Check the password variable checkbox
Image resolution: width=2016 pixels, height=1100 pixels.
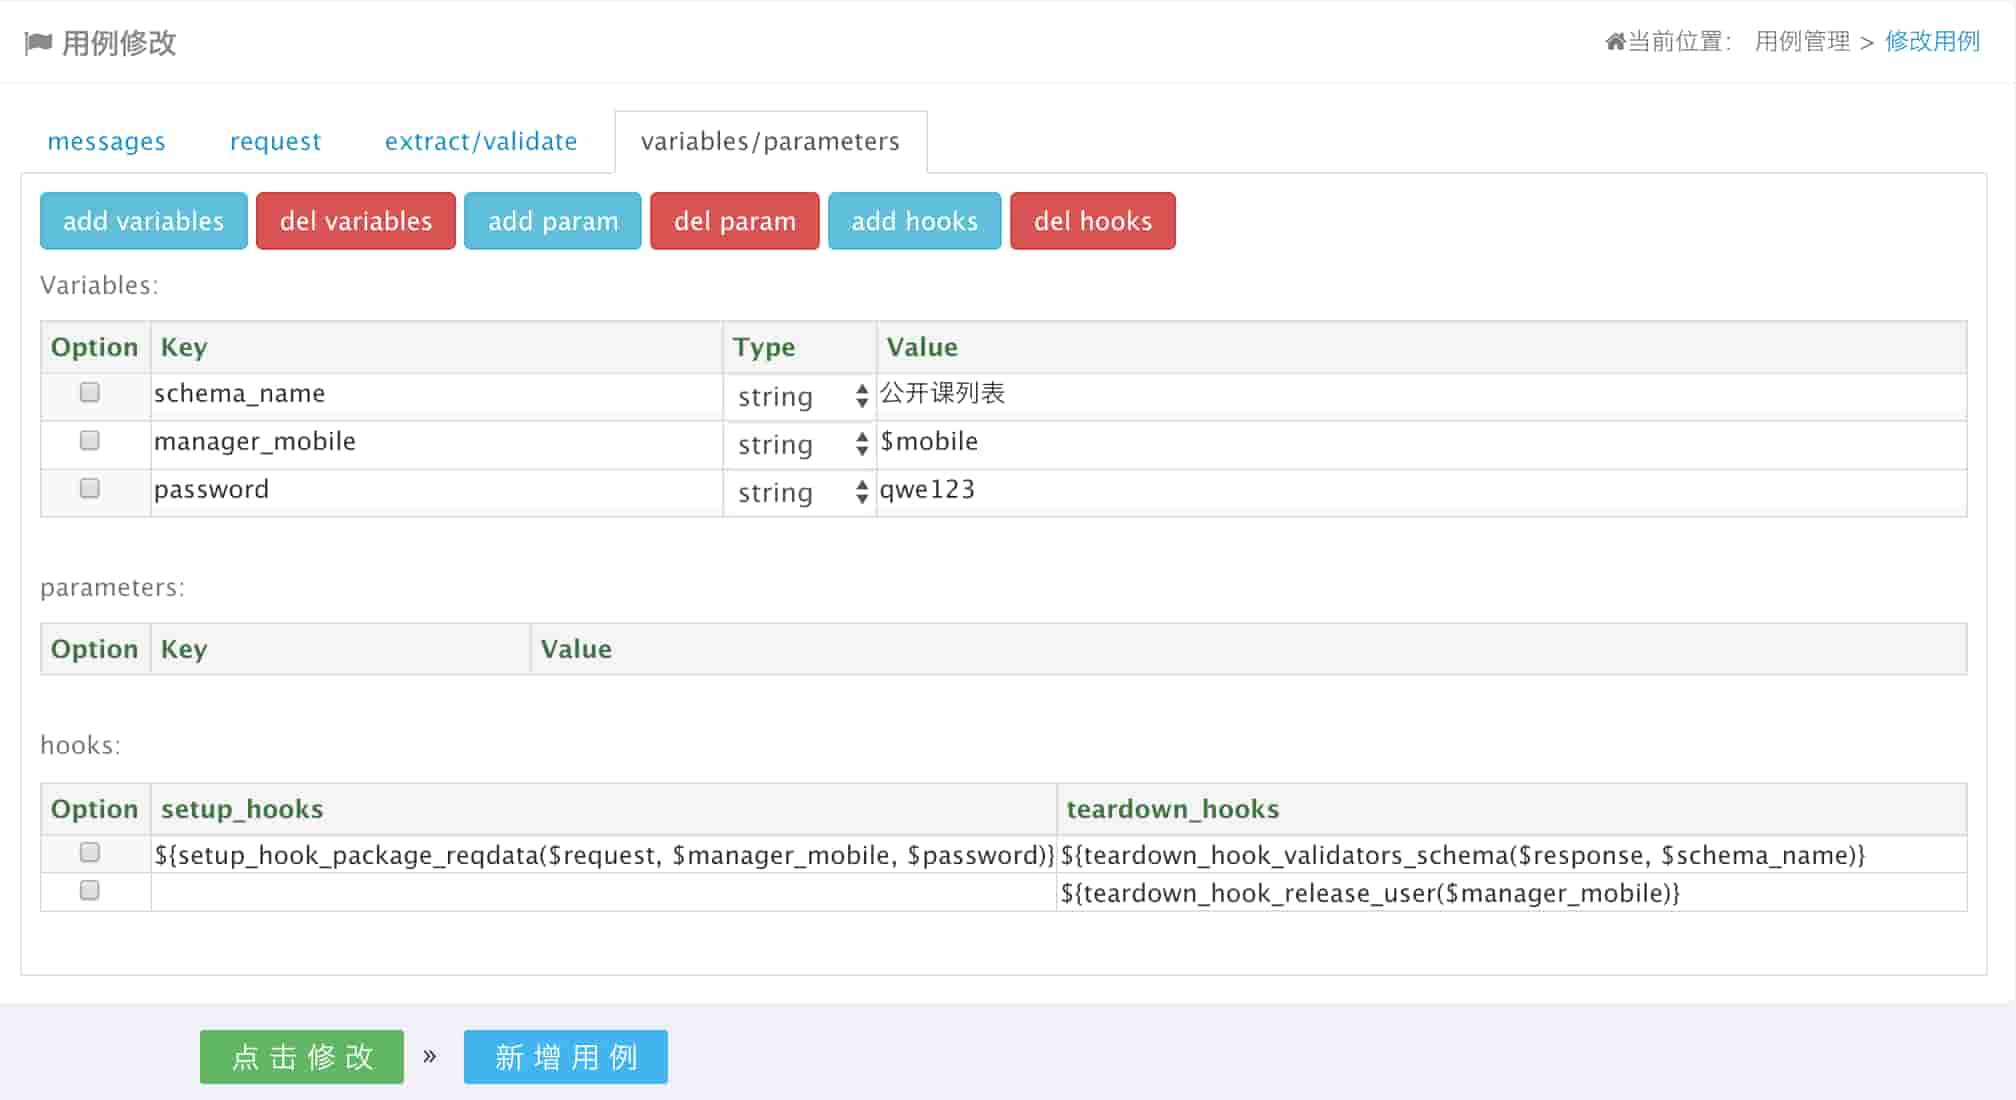tap(90, 488)
